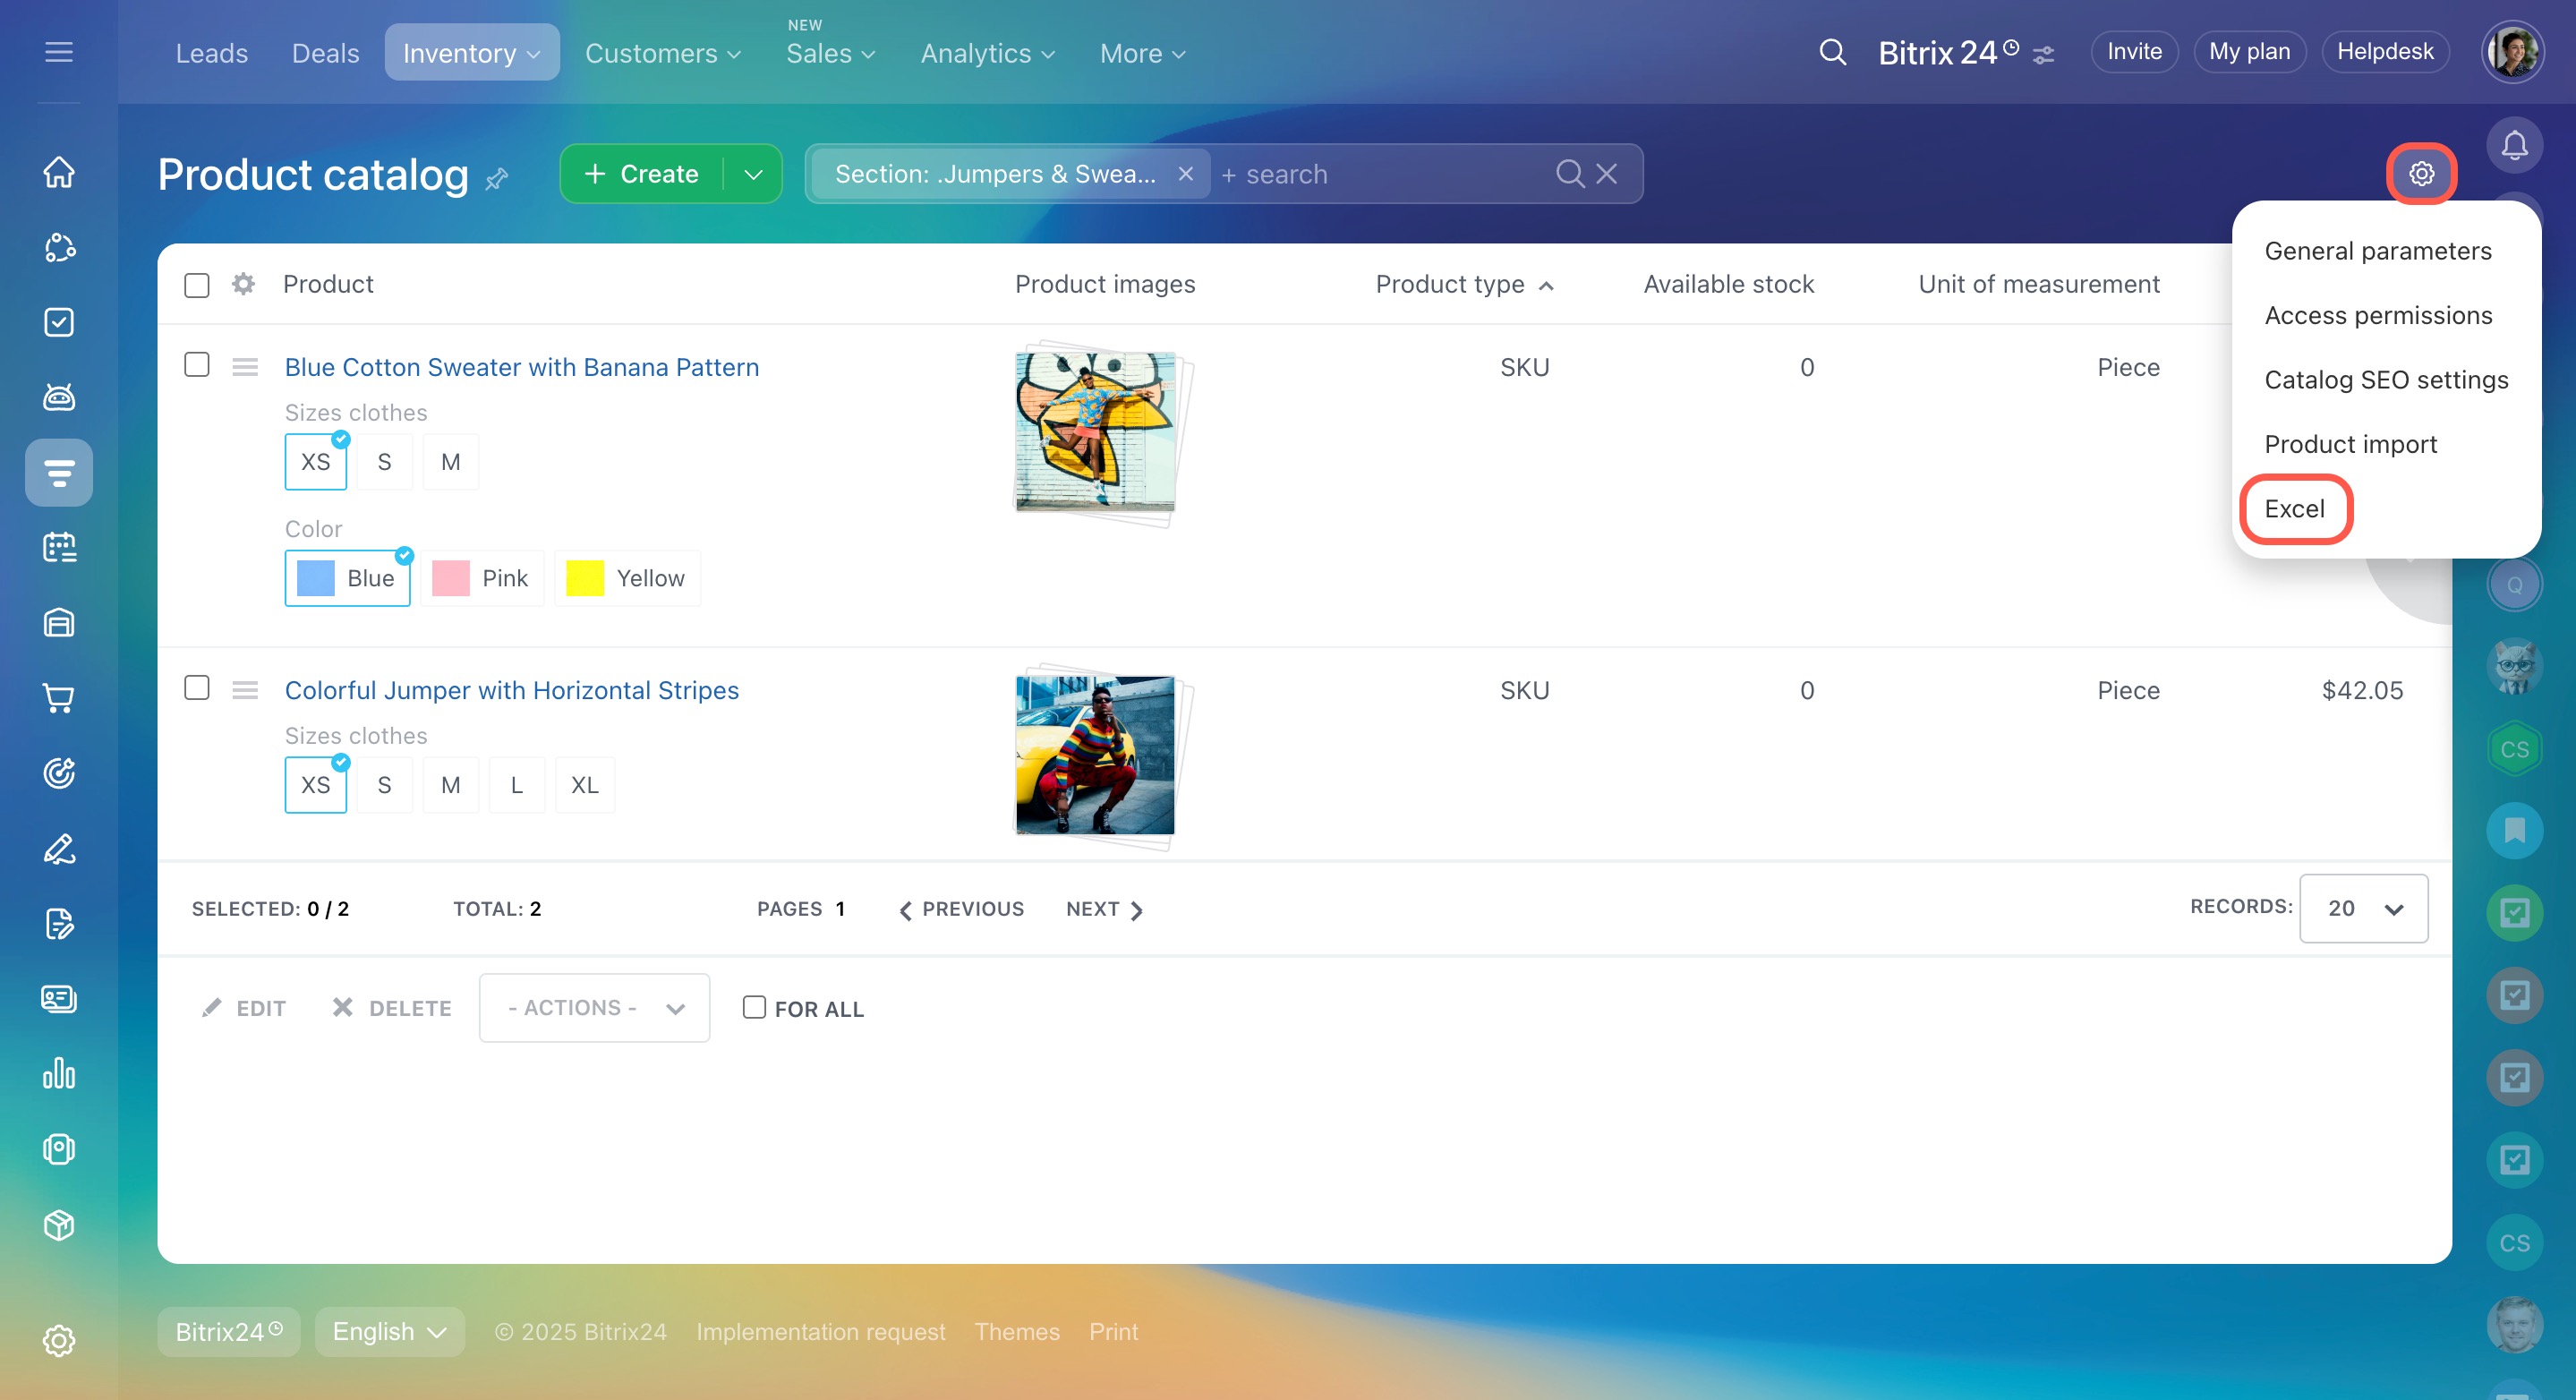Open the Records per page dropdown
This screenshot has width=2576, height=1400.
2363,908
